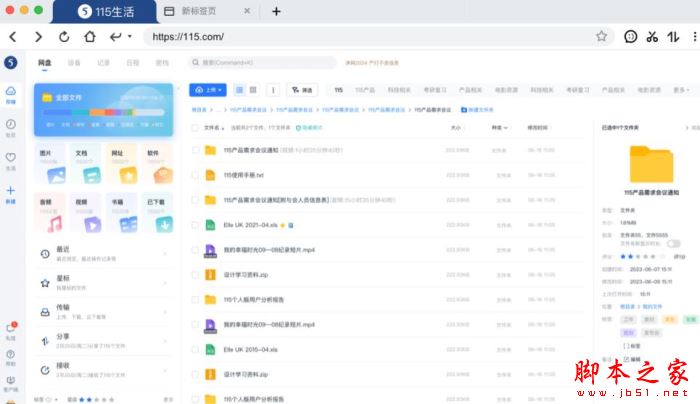
Task: Open a new browser tab with plus
Action: [276, 12]
